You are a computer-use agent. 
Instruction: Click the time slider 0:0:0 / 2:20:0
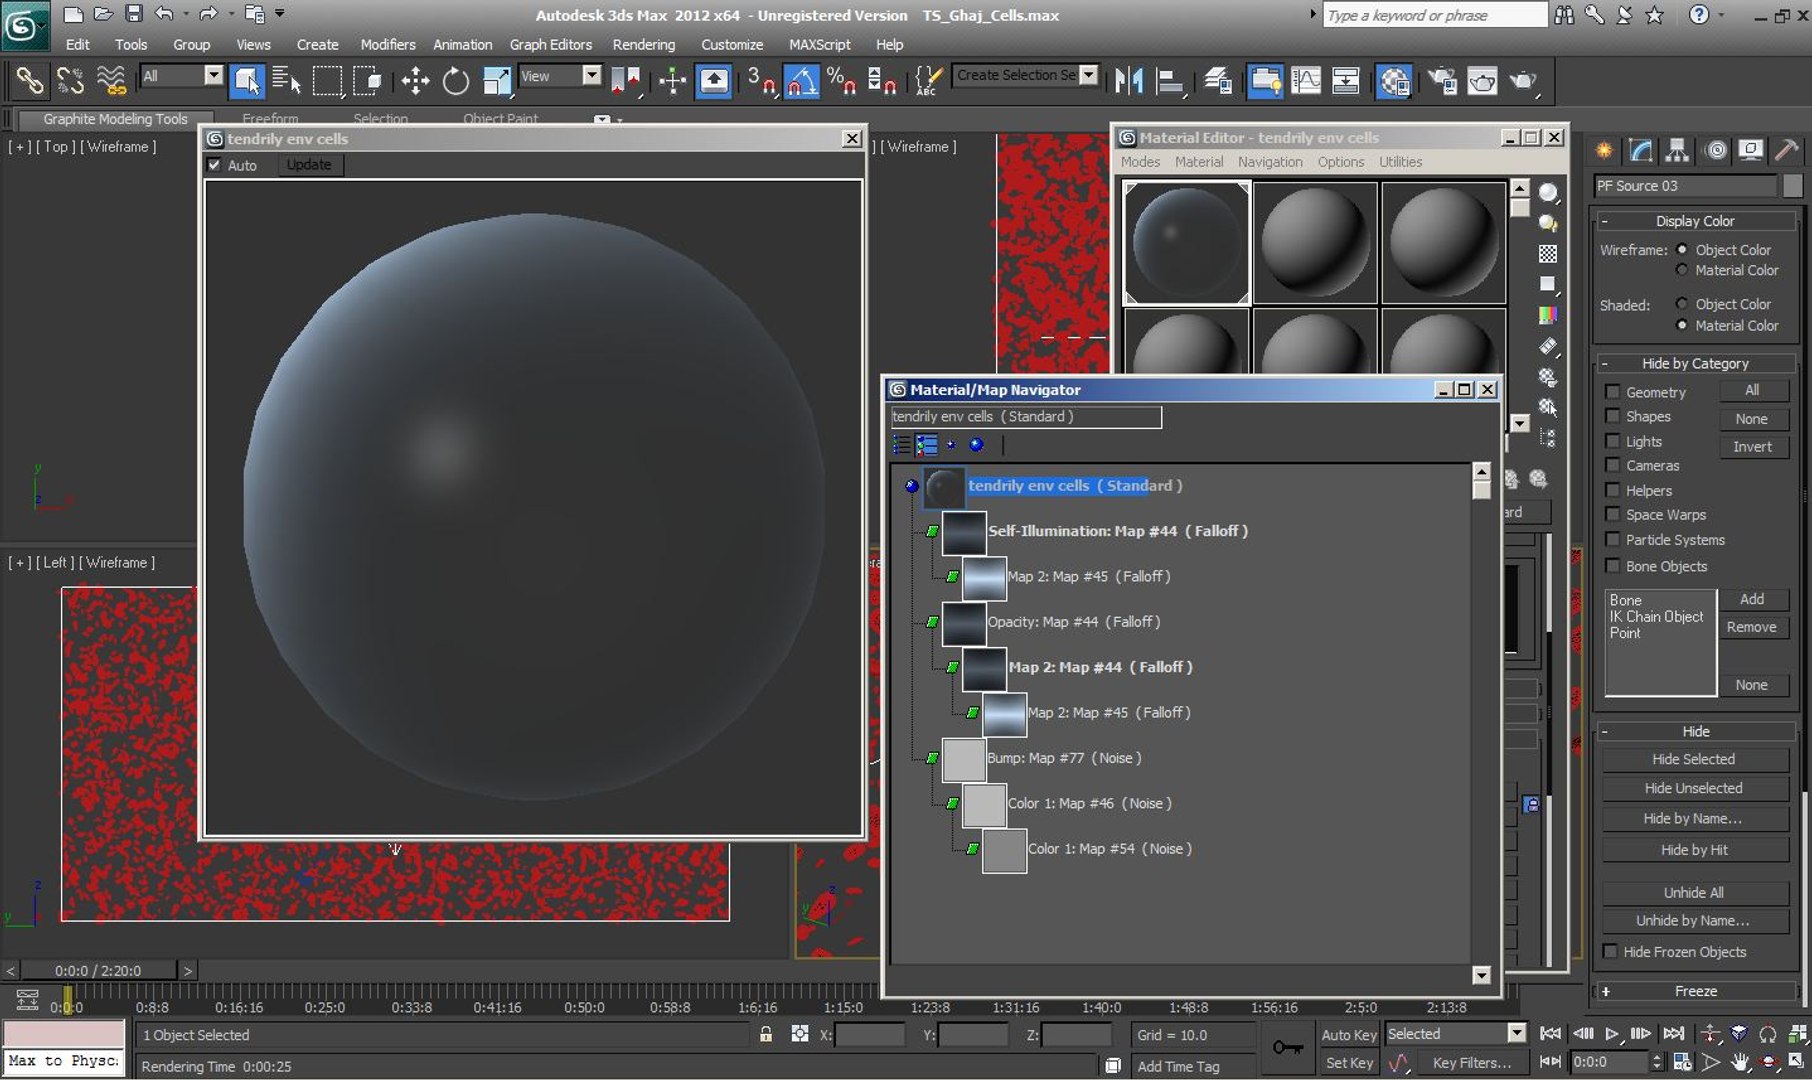[98, 970]
